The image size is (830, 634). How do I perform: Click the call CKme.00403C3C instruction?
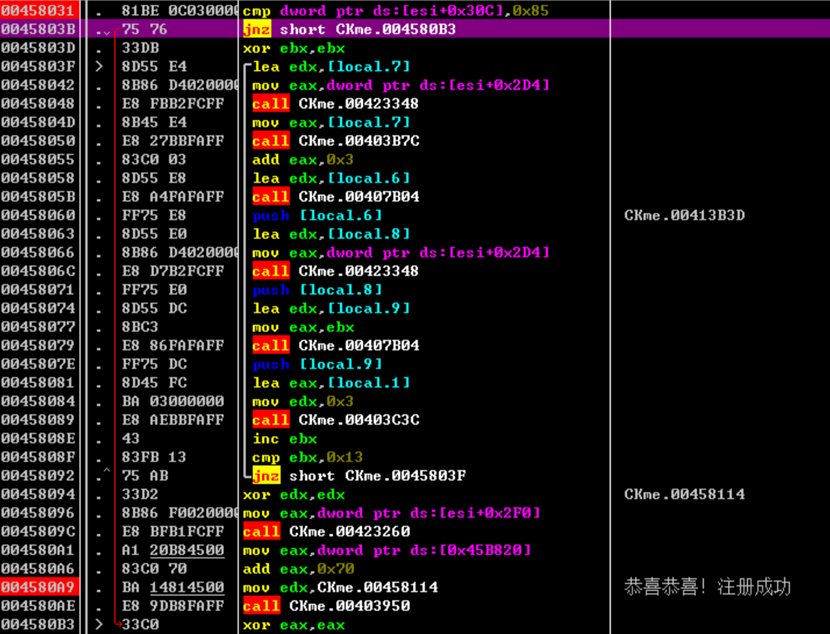coord(336,420)
